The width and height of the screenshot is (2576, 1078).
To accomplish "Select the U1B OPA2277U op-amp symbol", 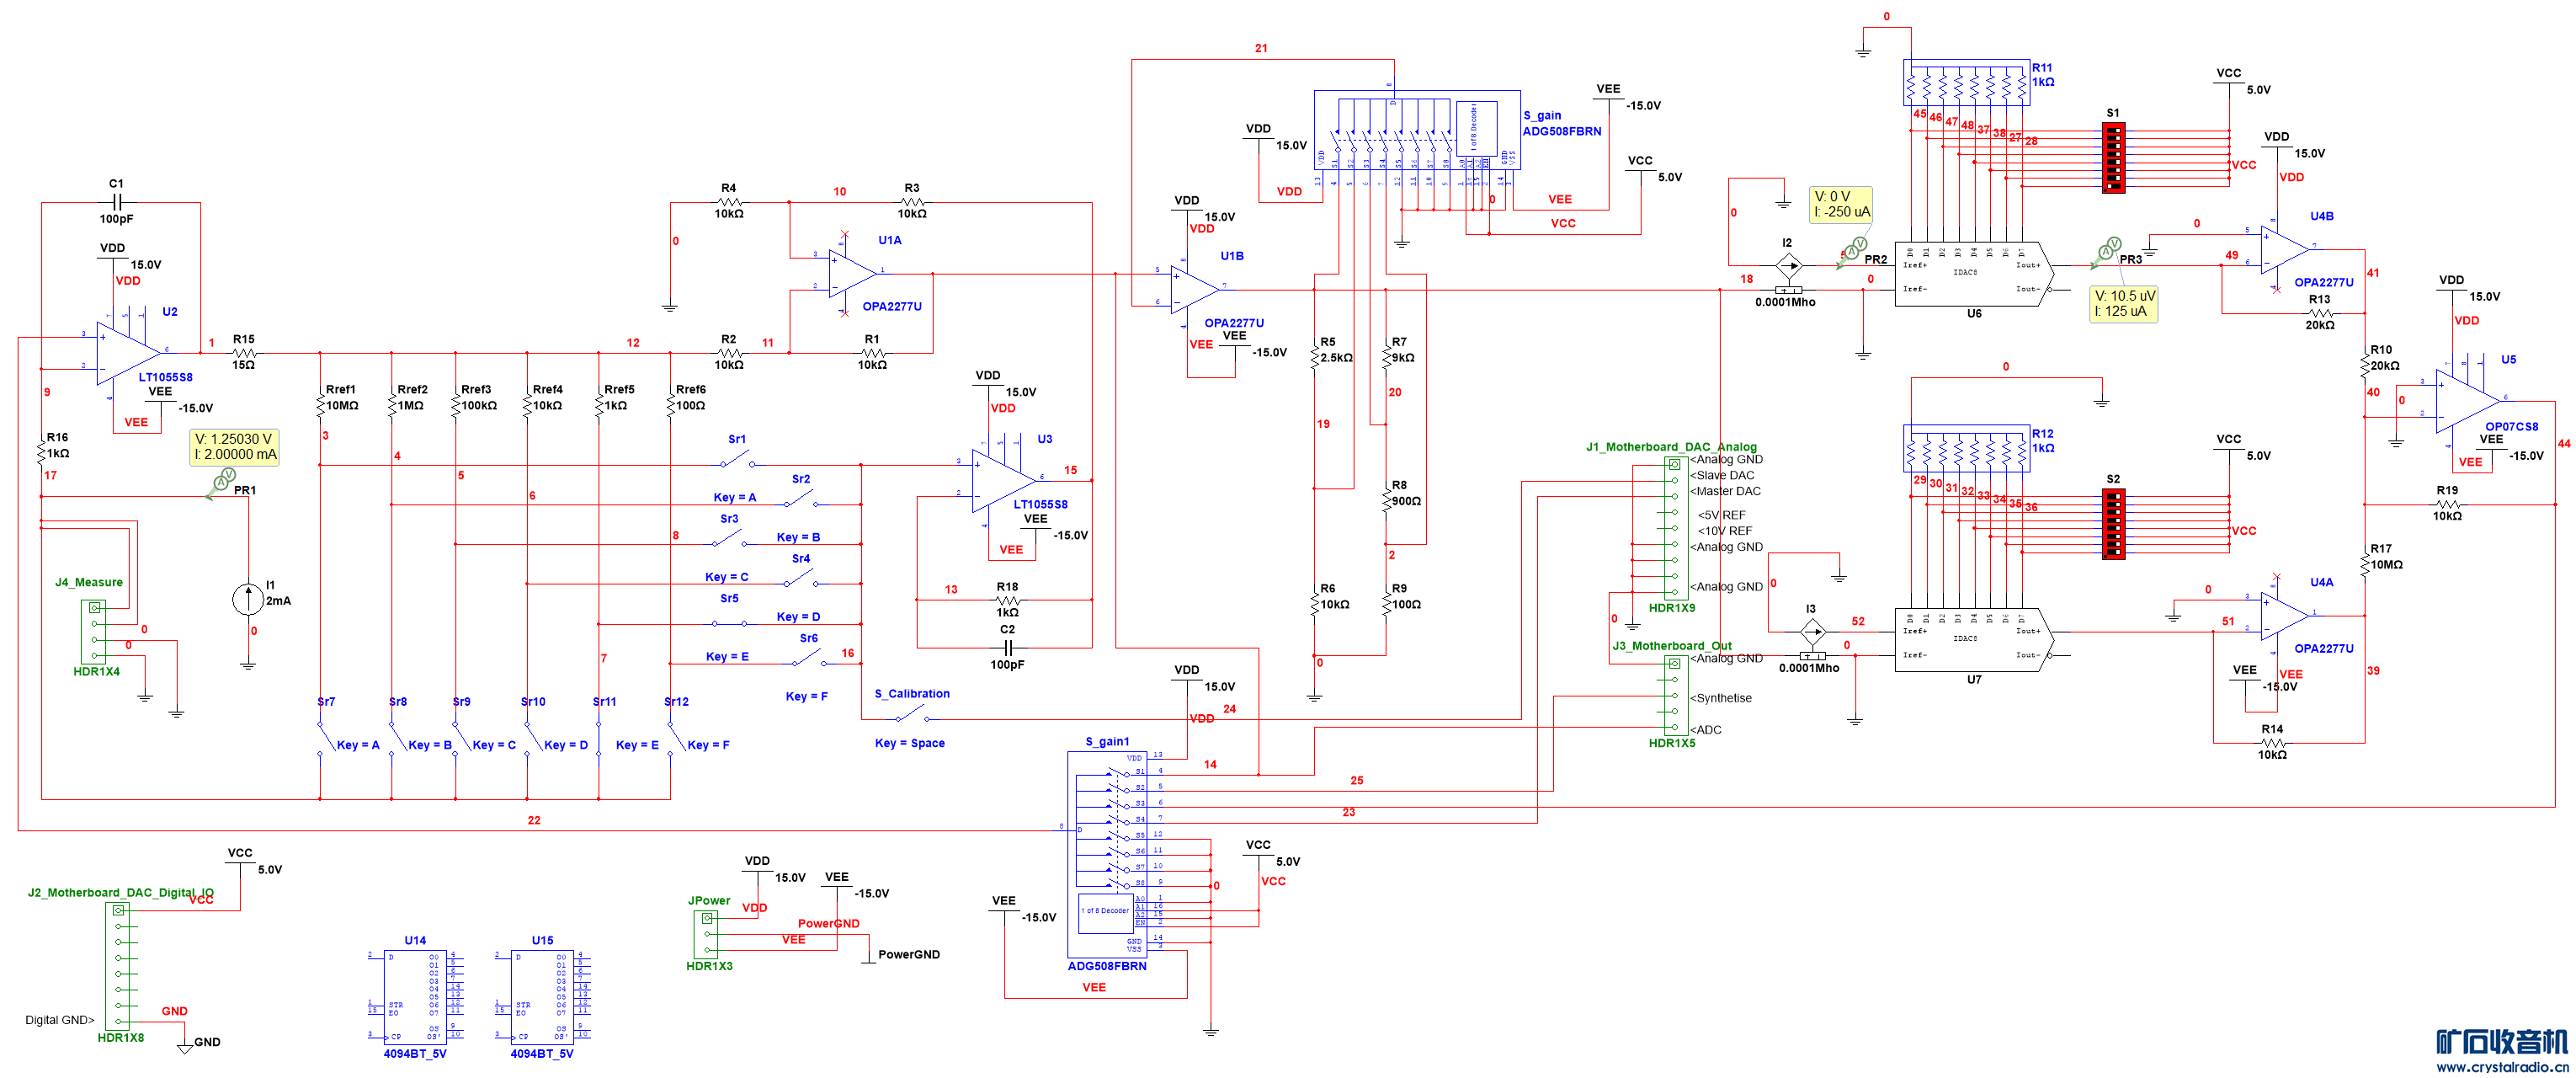I will tap(1195, 289).
